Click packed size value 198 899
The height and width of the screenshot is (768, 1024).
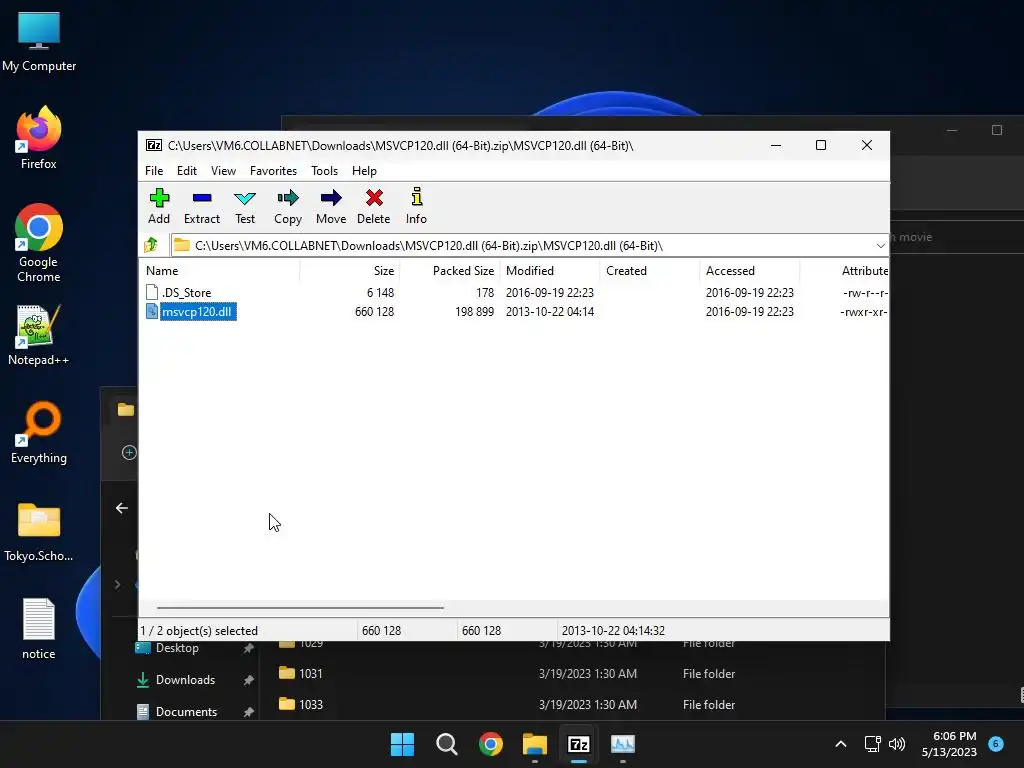[475, 312]
